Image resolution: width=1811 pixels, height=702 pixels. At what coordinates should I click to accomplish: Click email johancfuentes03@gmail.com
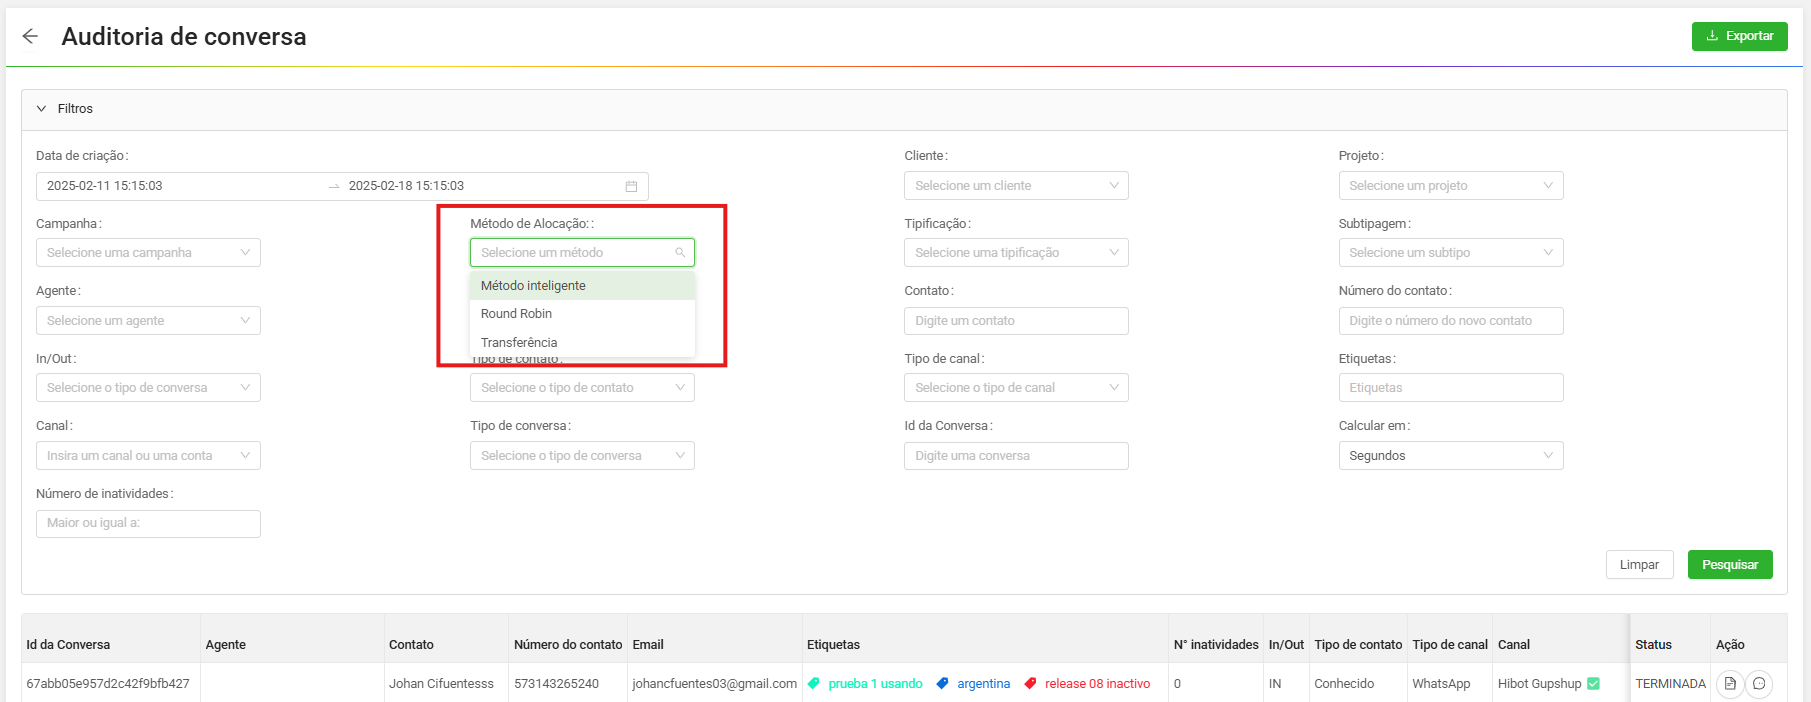[x=714, y=684]
